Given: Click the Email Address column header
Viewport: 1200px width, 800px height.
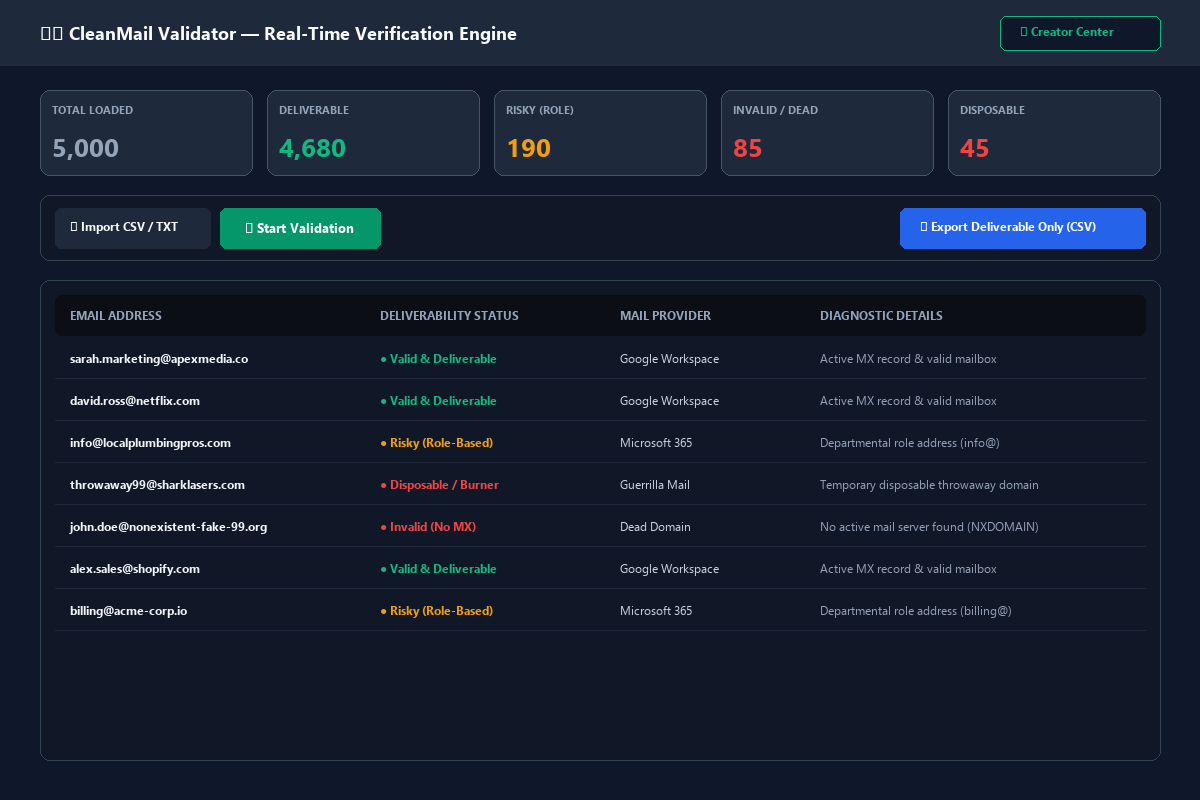Looking at the screenshot, I should (x=116, y=316).
